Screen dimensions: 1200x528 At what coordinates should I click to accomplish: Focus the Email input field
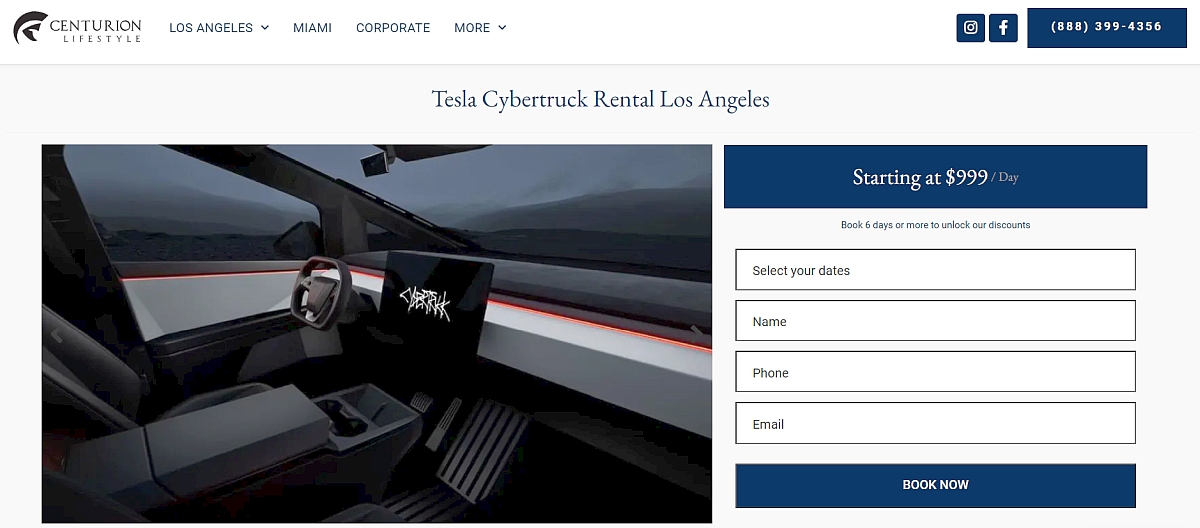pos(935,423)
